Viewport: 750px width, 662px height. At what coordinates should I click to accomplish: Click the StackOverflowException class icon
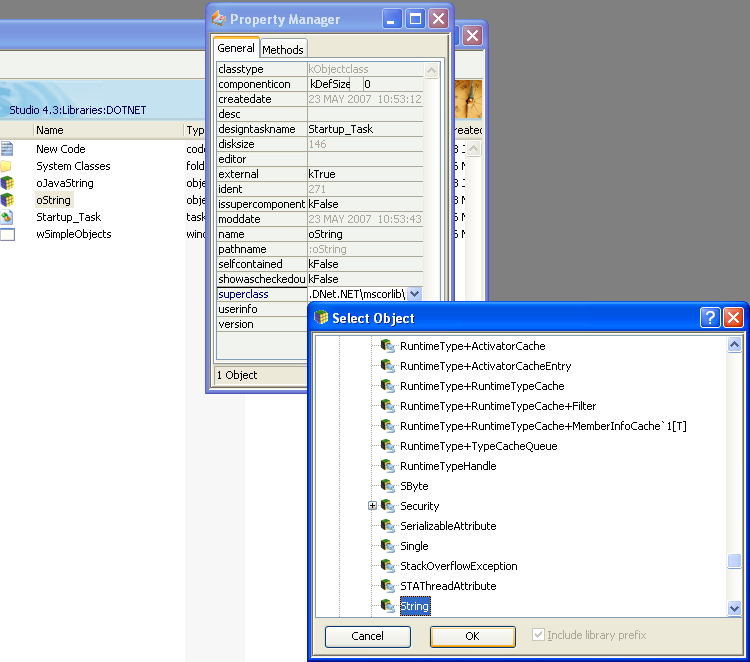tap(389, 566)
